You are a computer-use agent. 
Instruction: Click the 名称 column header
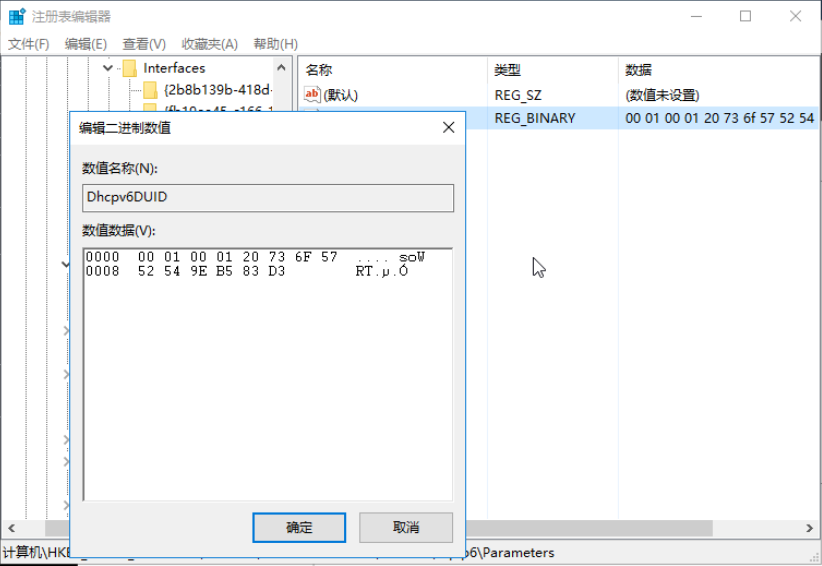[319, 70]
